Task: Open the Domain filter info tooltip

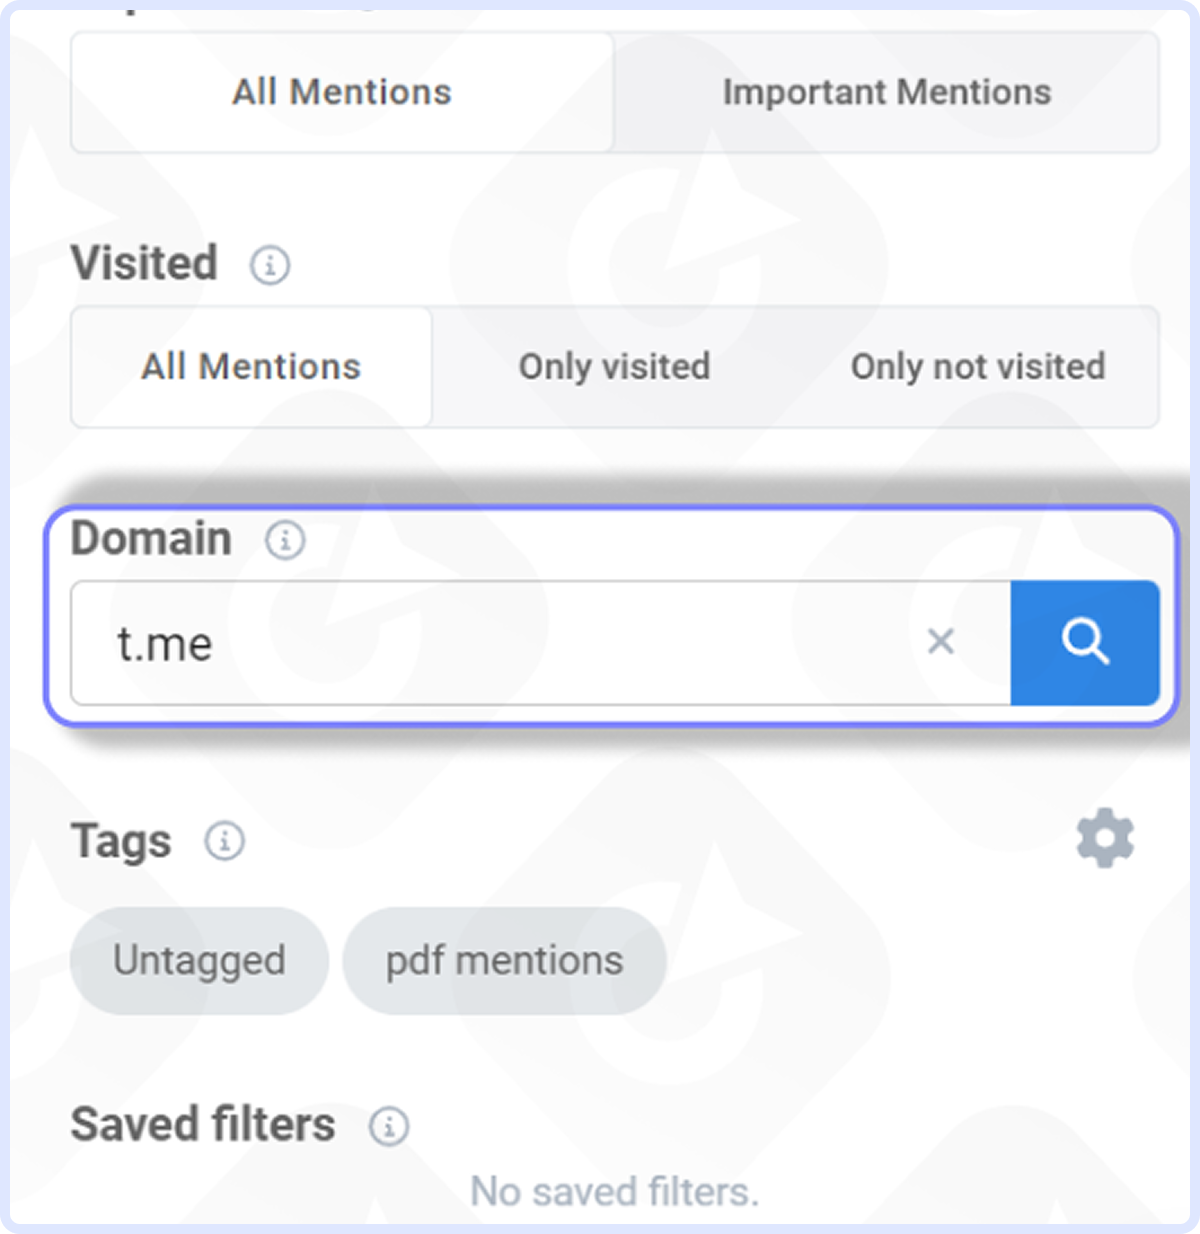Action: point(285,540)
